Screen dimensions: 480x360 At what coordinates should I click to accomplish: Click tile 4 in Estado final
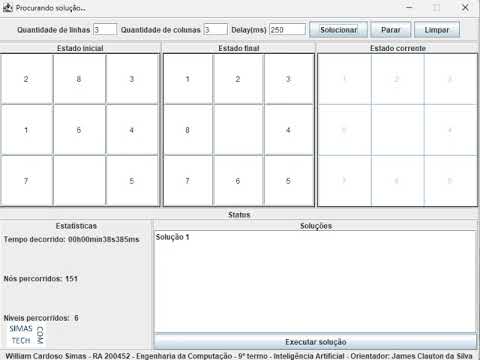point(288,130)
